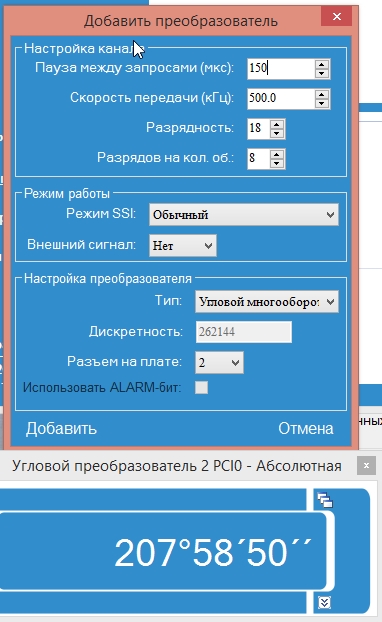Image resolution: width=382 pixels, height=622 pixels.
Task: Click the Внешний сигнал label
Action: (x=81, y=244)
